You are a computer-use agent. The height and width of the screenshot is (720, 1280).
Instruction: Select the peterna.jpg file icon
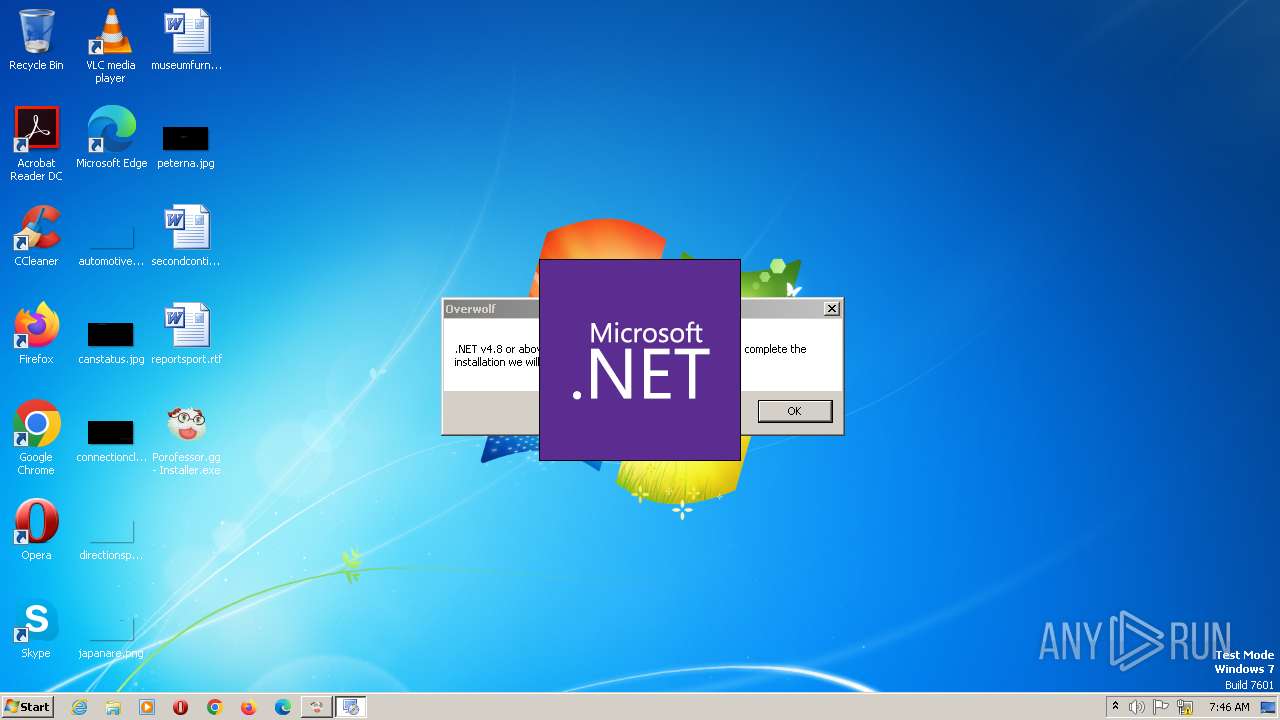click(186, 146)
